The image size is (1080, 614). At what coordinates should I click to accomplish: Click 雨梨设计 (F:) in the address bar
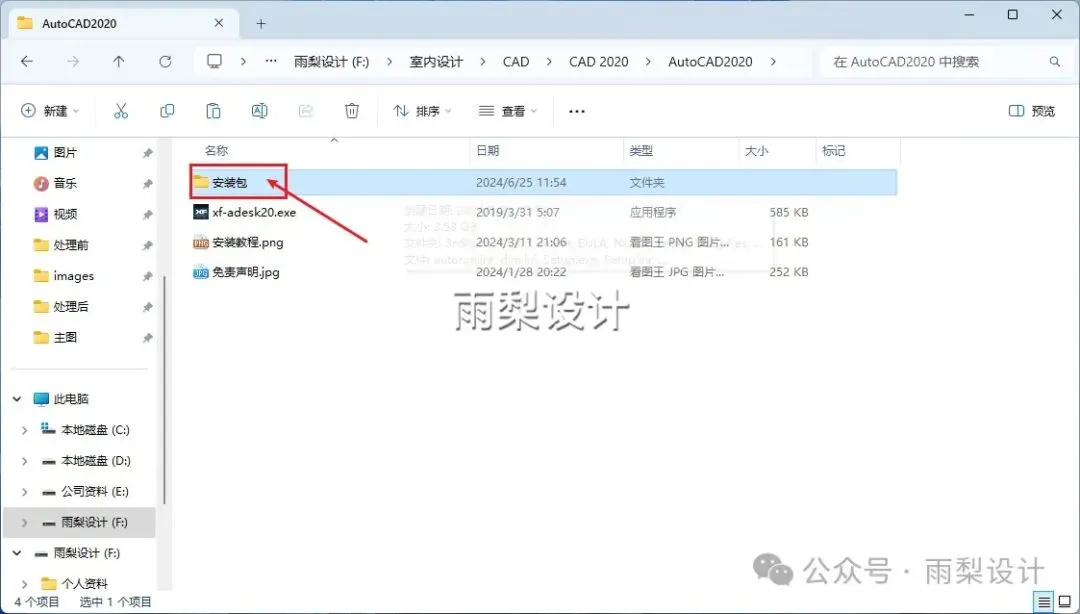click(x=331, y=61)
